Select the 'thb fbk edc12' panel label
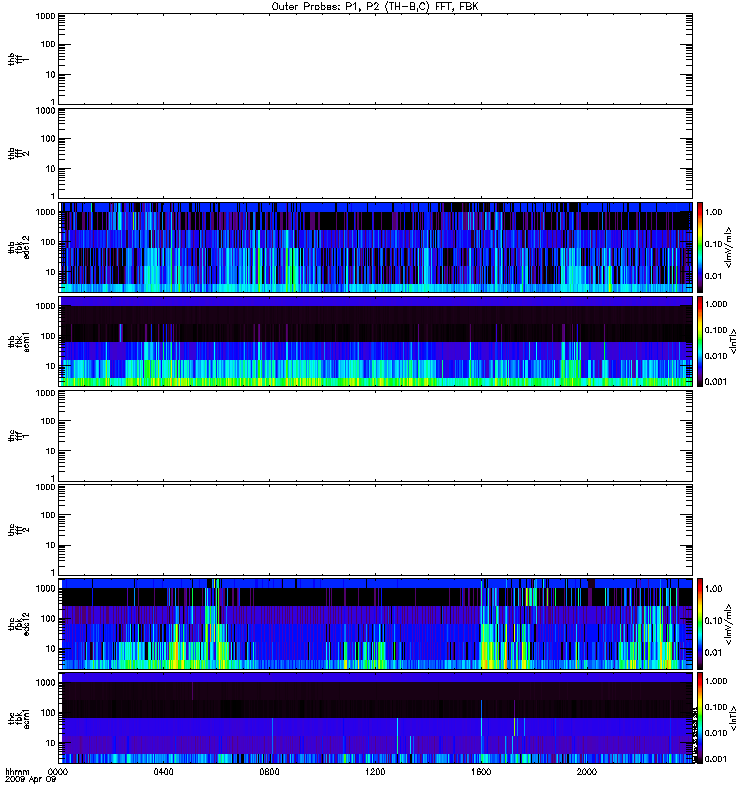This screenshot has width=750, height=800. [x=18, y=247]
